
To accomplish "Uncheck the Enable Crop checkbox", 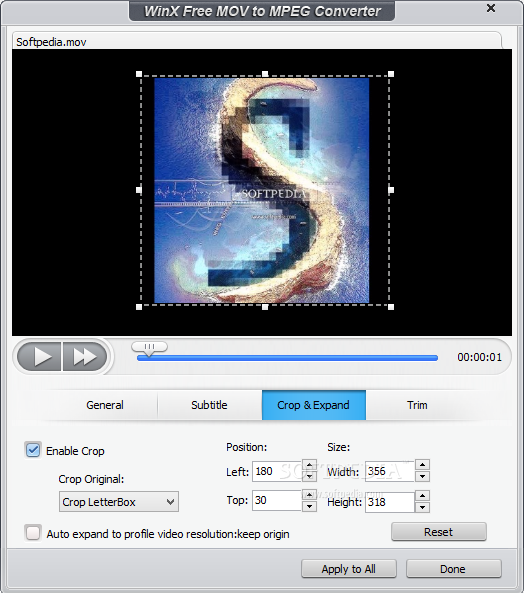I will (33, 450).
